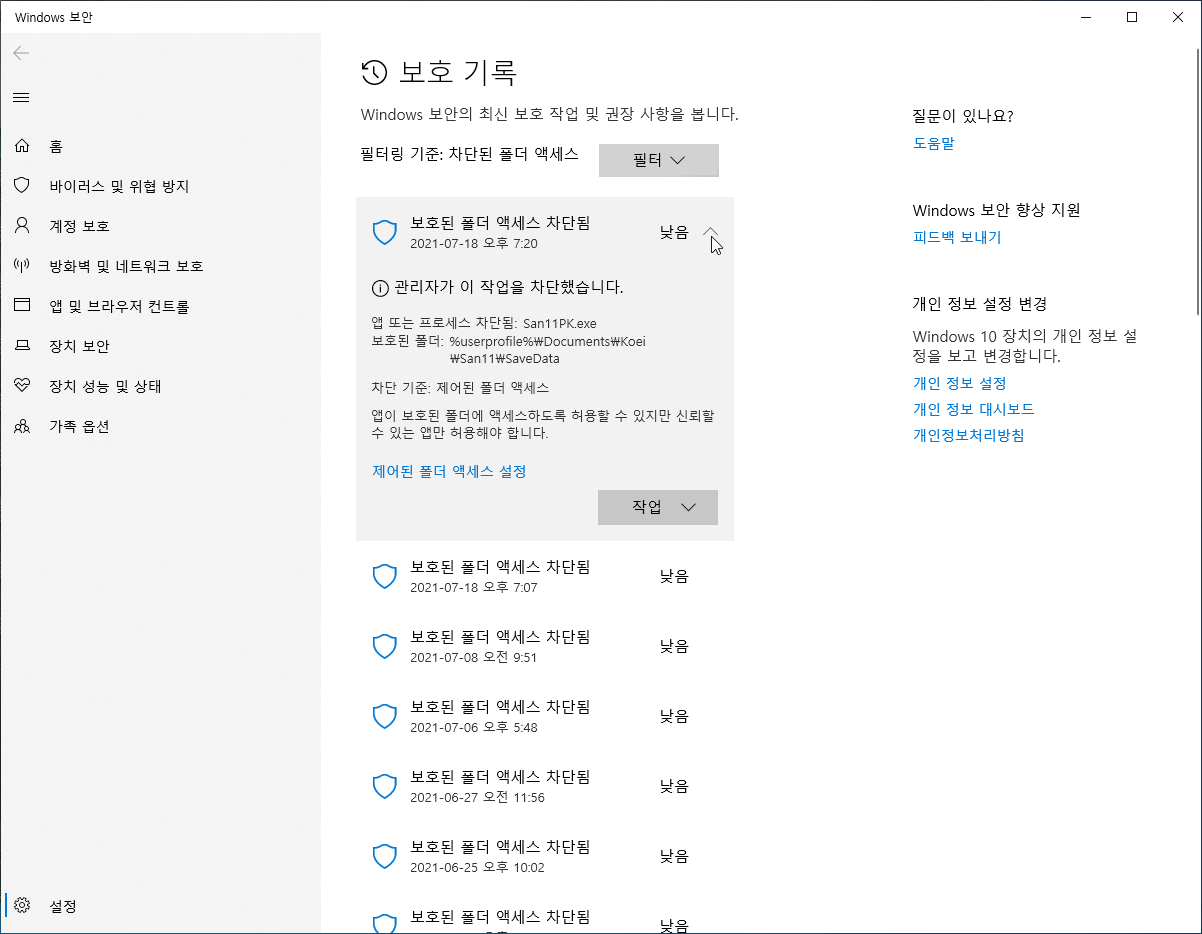The image size is (1202, 934).
Task: Open the 필터 dropdown
Action: 658,160
